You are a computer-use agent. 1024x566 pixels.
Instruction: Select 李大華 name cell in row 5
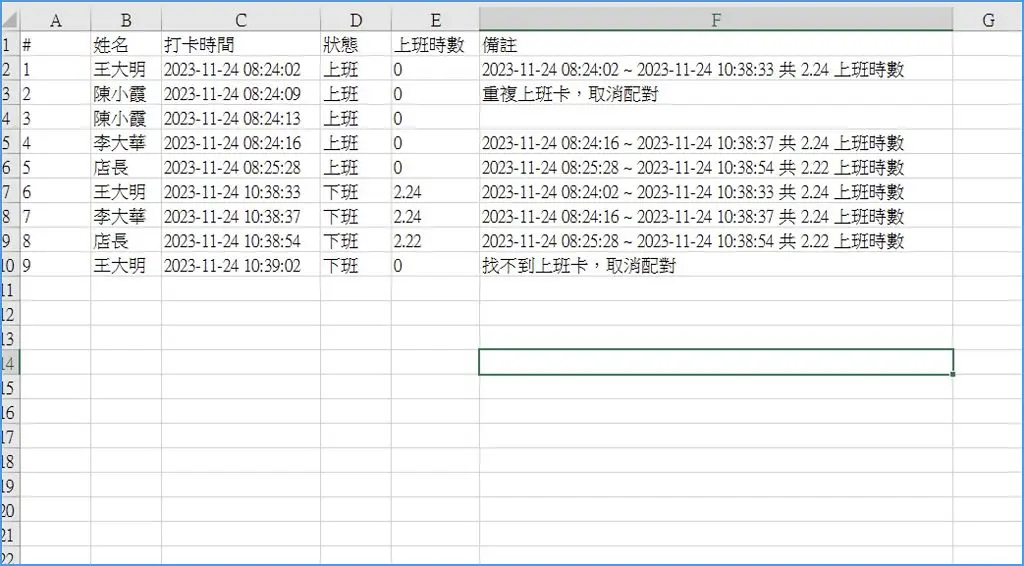pos(125,143)
